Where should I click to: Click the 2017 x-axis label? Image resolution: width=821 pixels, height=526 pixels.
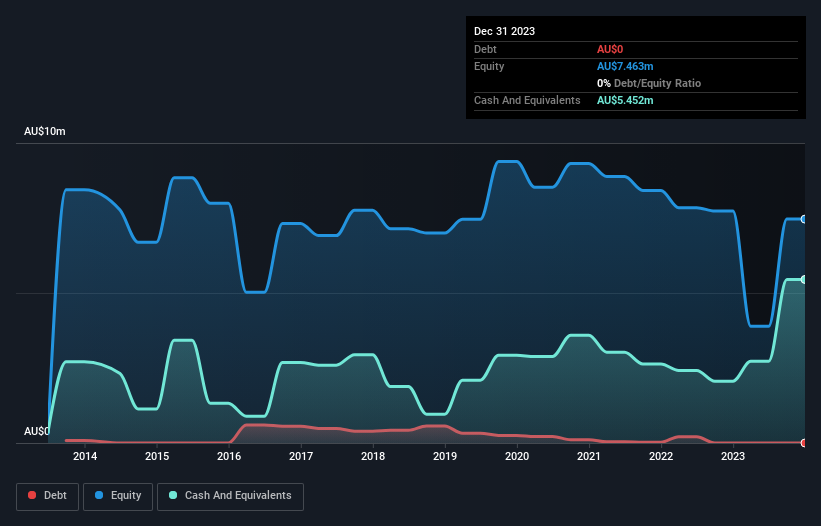301,456
